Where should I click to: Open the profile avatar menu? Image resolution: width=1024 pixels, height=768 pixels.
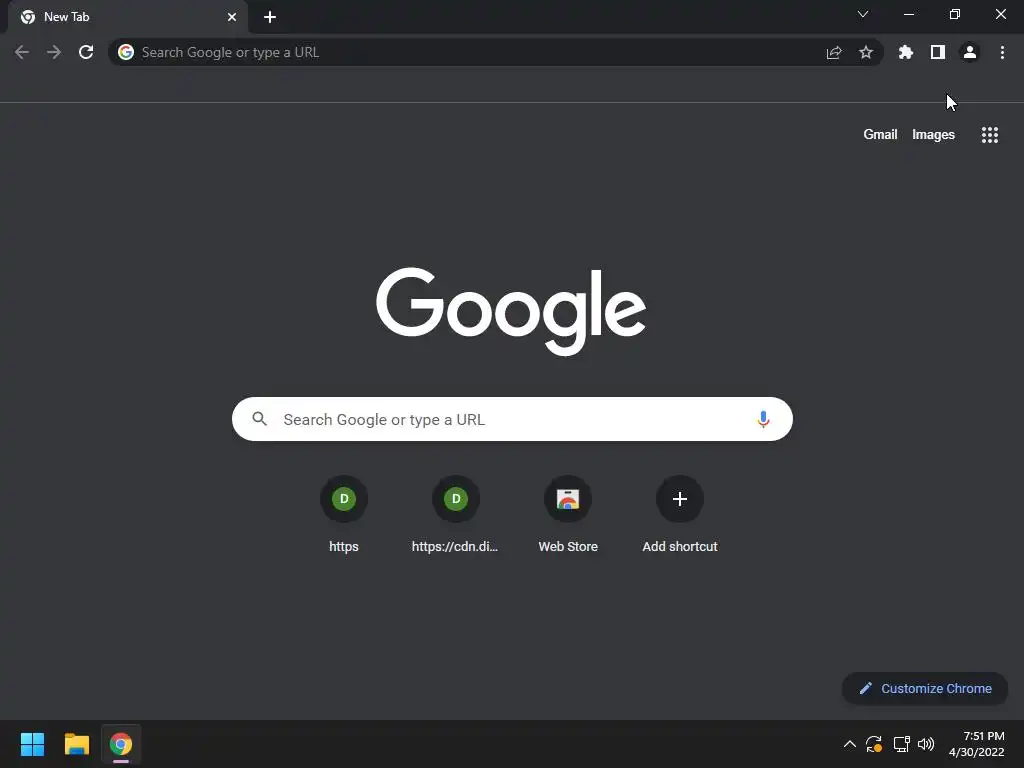(970, 52)
